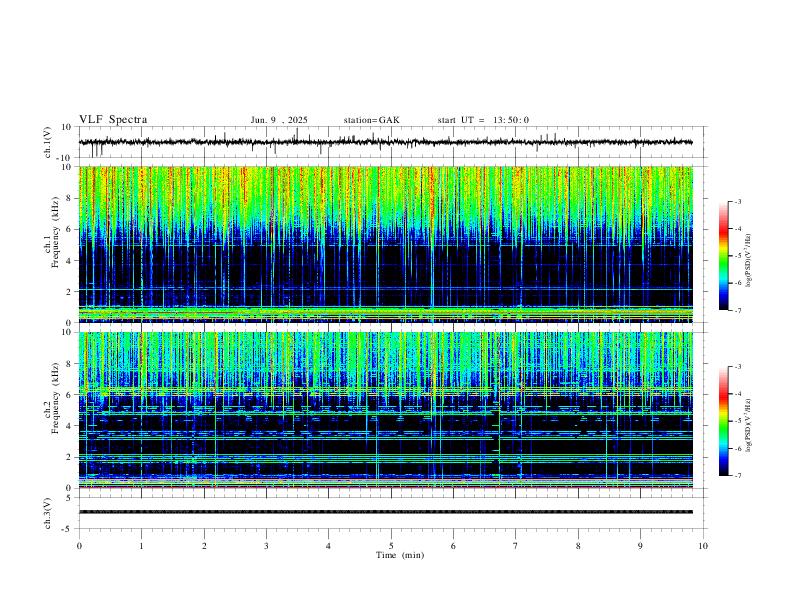
Task: Click the ch.1 spectrogram color bar
Action: [x=723, y=256]
